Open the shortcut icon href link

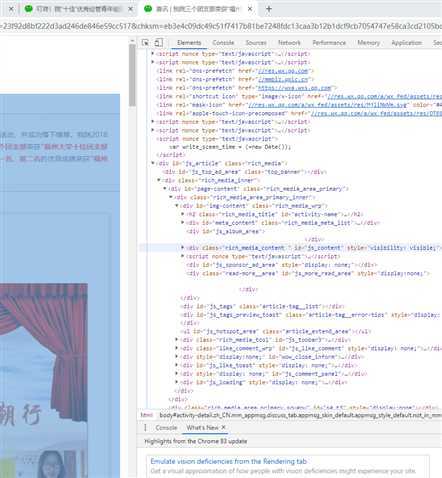coord(384,96)
